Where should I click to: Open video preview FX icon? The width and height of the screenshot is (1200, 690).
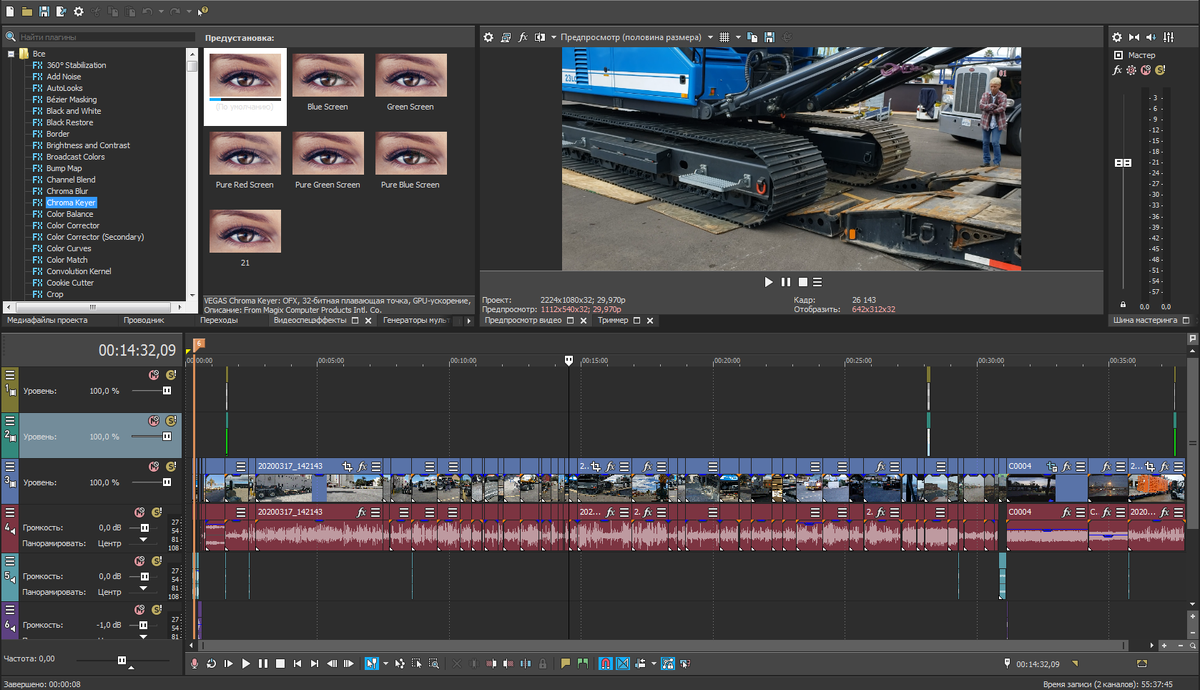523,37
